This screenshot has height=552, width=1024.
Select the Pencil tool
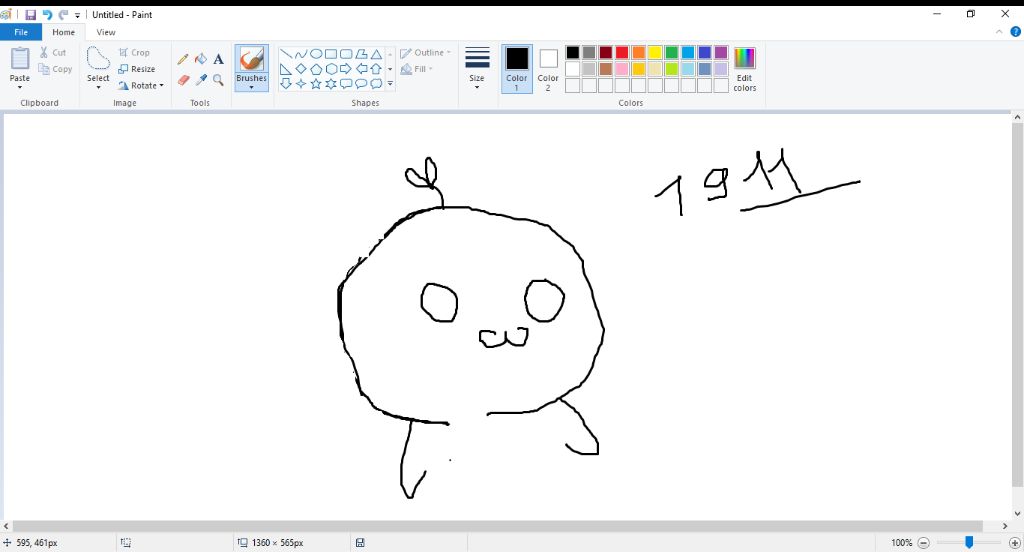click(x=183, y=59)
